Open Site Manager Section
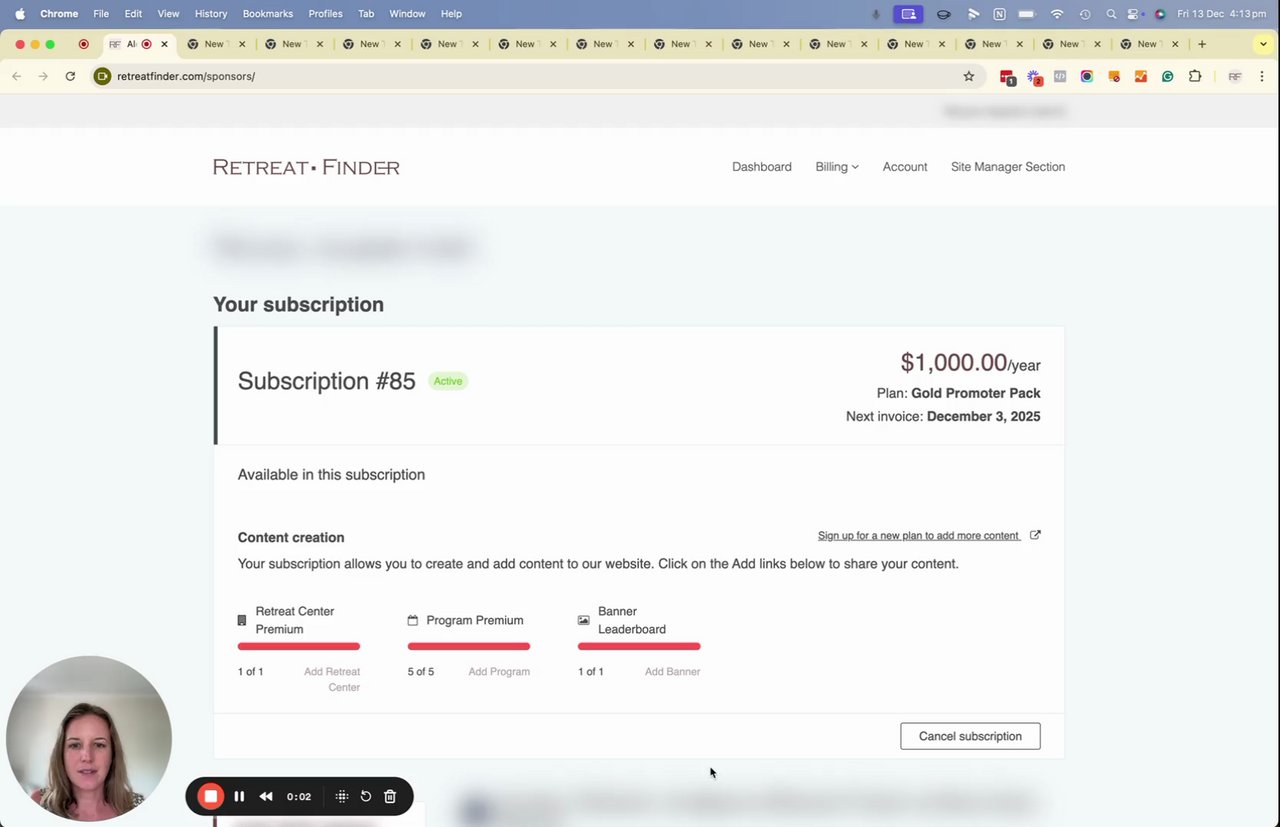1280x827 pixels. pos(1008,167)
